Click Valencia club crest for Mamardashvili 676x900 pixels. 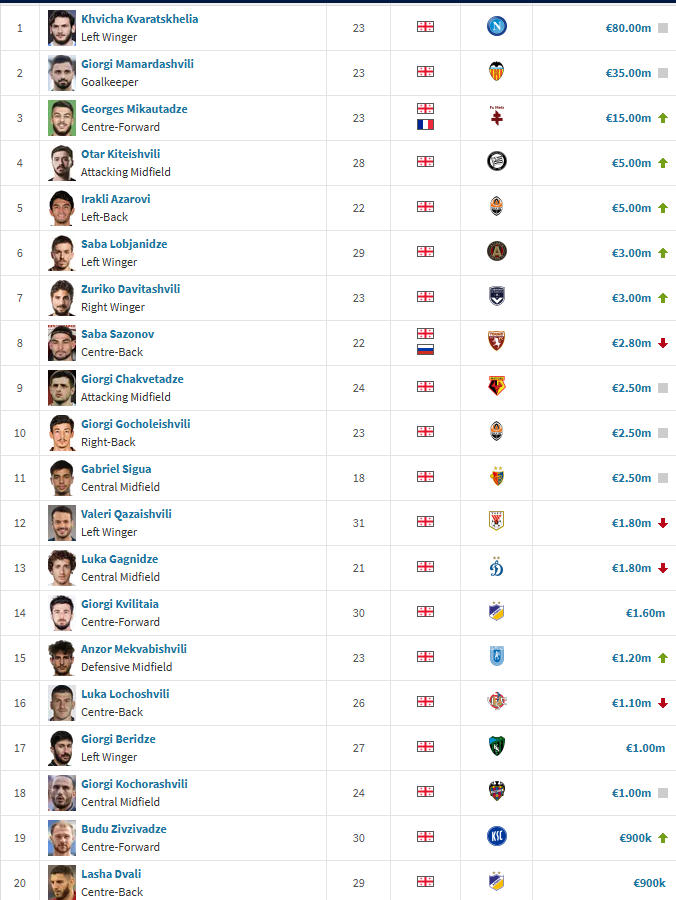496,73
